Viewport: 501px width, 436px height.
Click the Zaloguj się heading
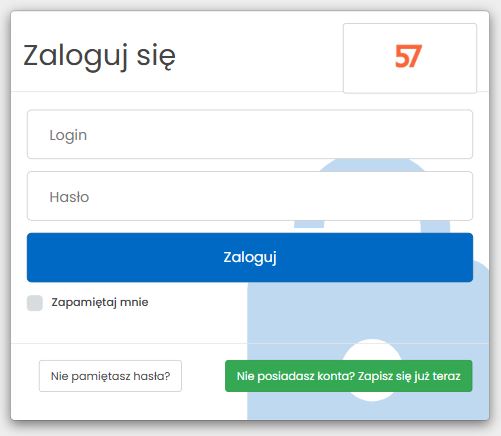99,56
